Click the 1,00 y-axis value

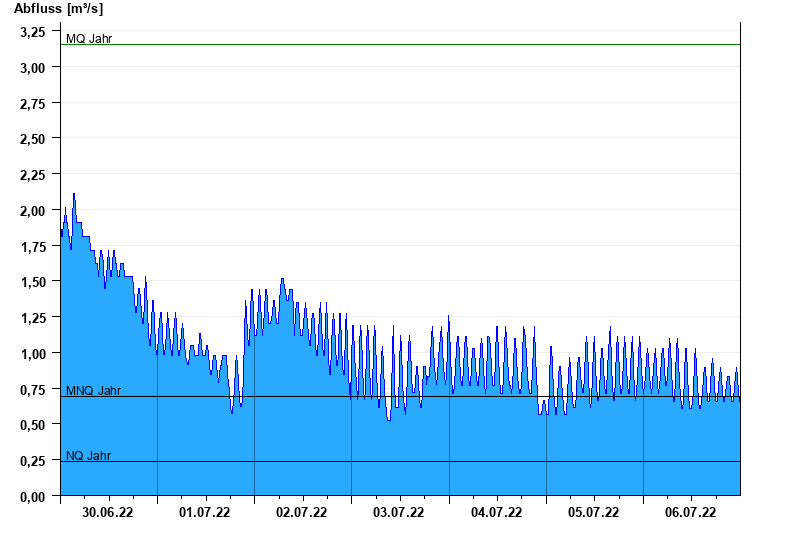(33, 354)
